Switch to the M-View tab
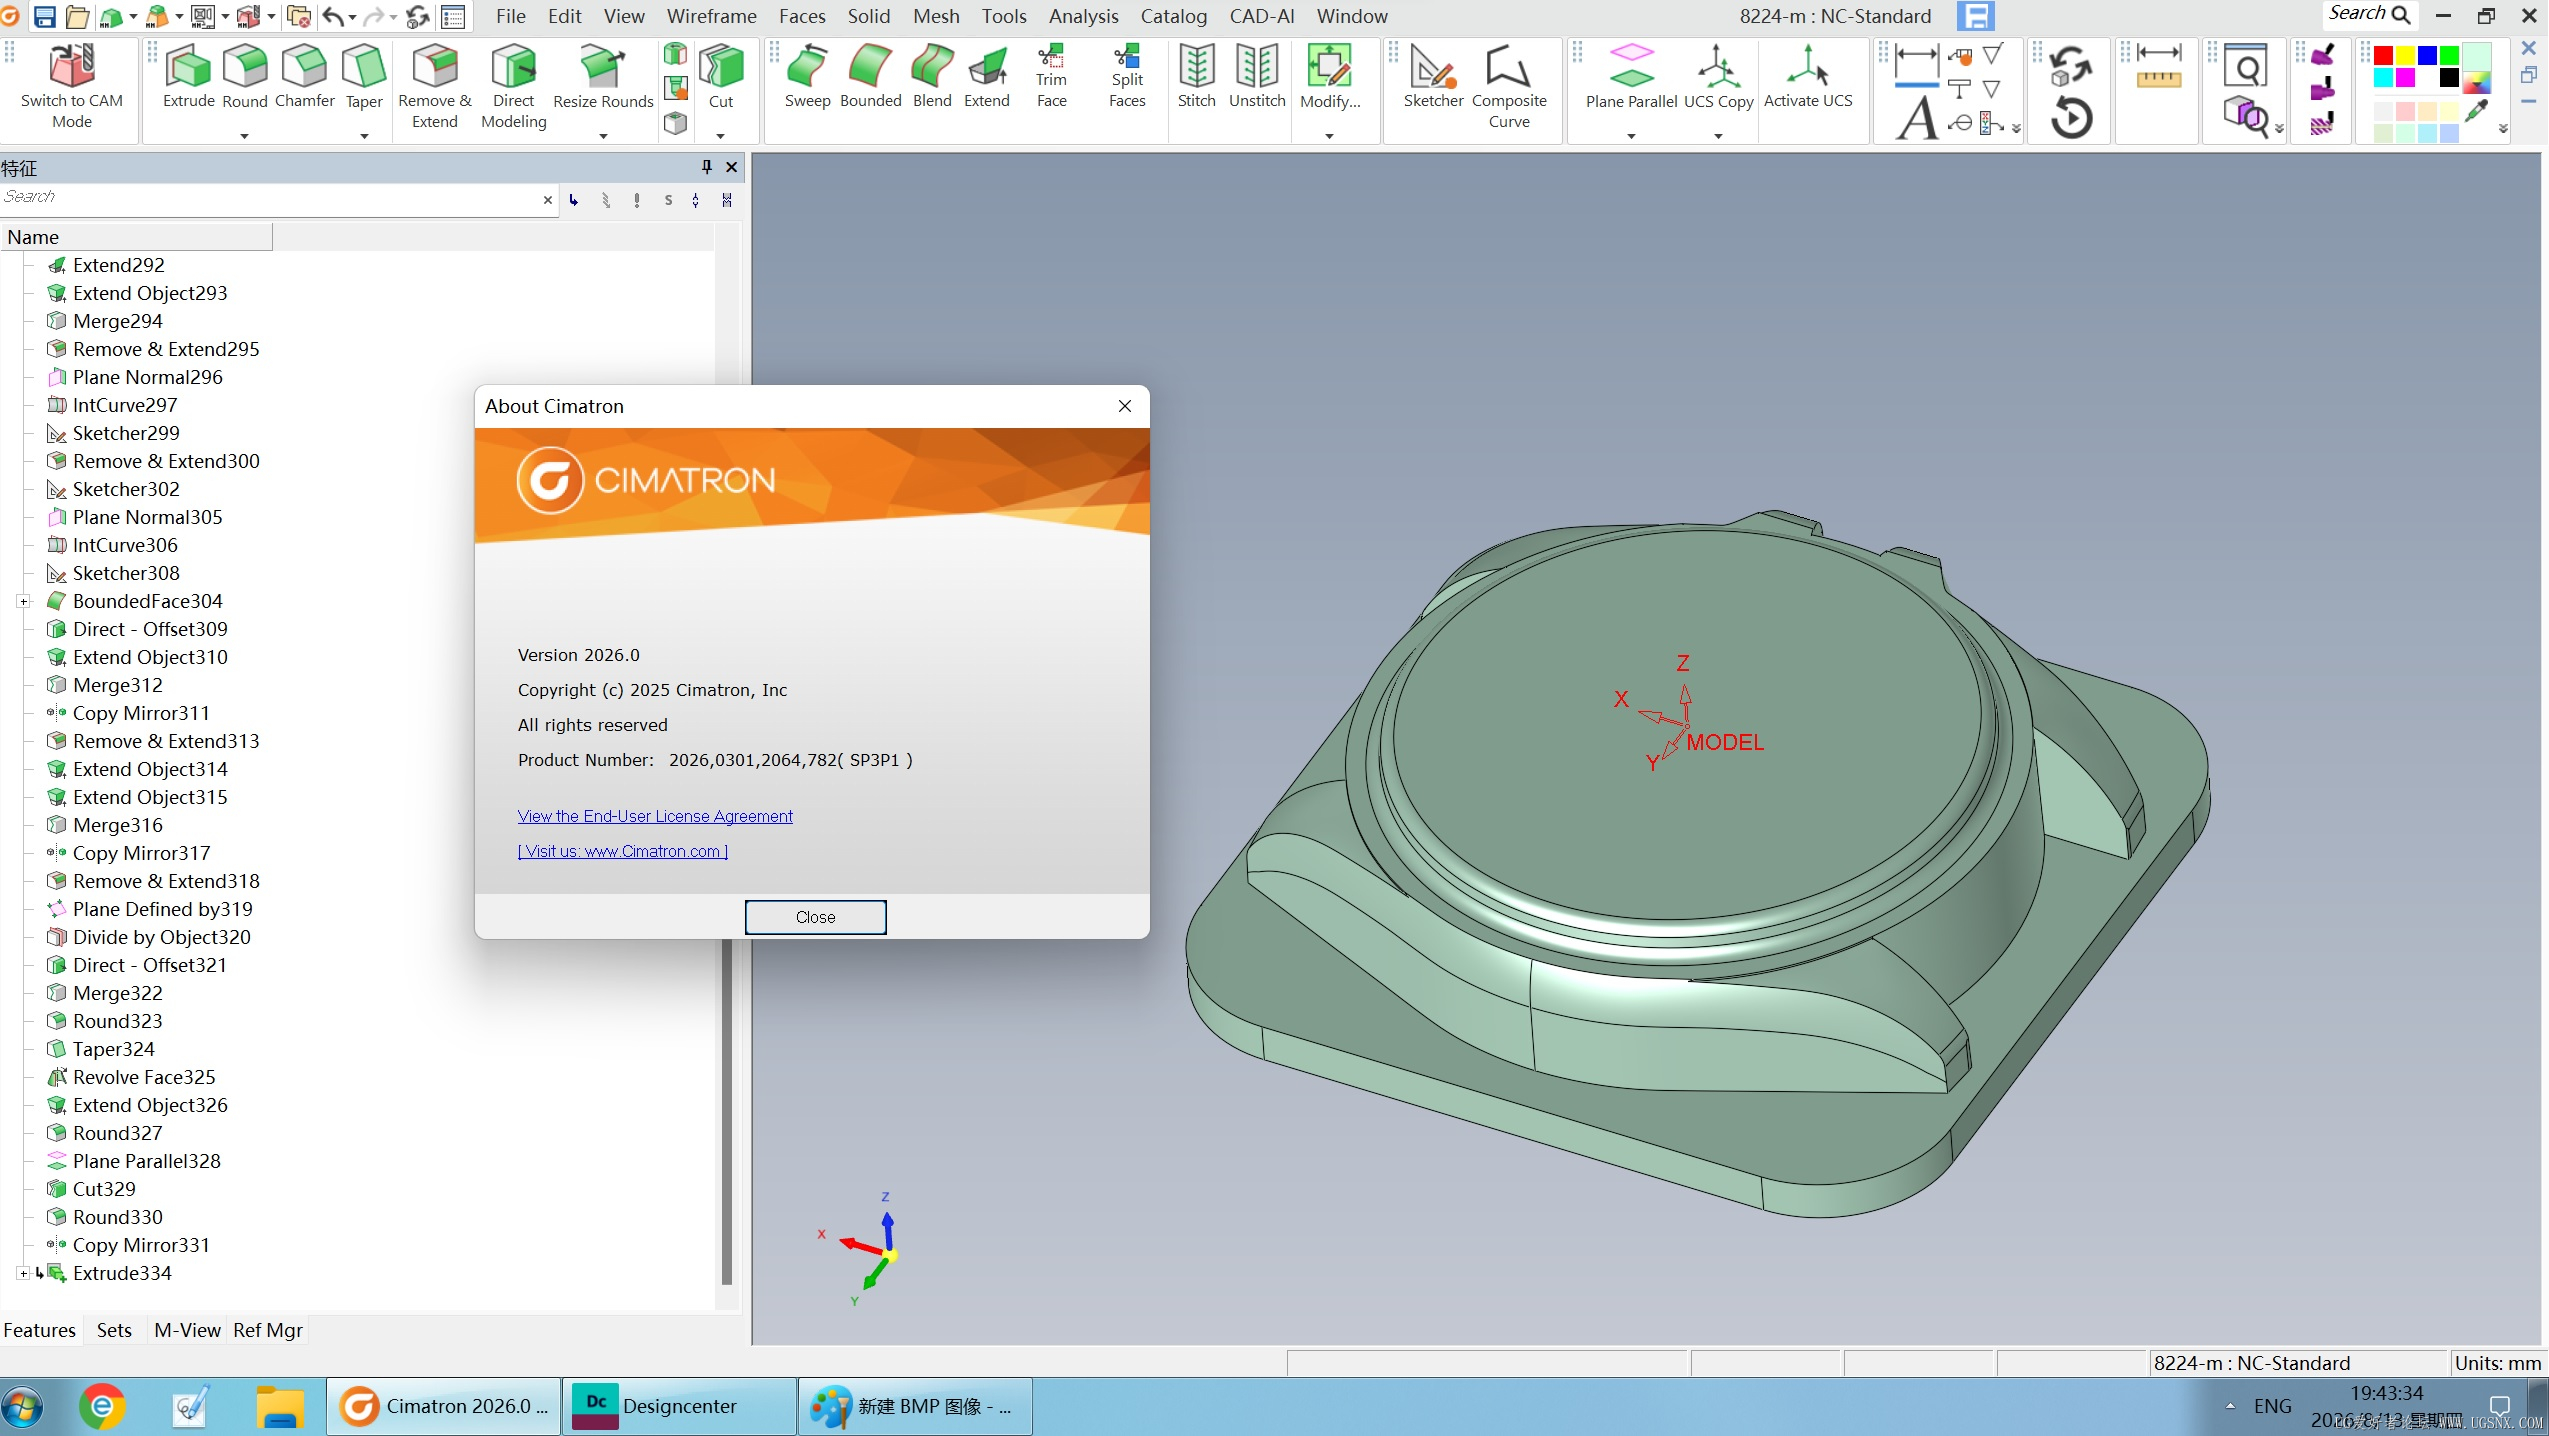Screen dimensions: 2549x1436 (x=187, y=1330)
